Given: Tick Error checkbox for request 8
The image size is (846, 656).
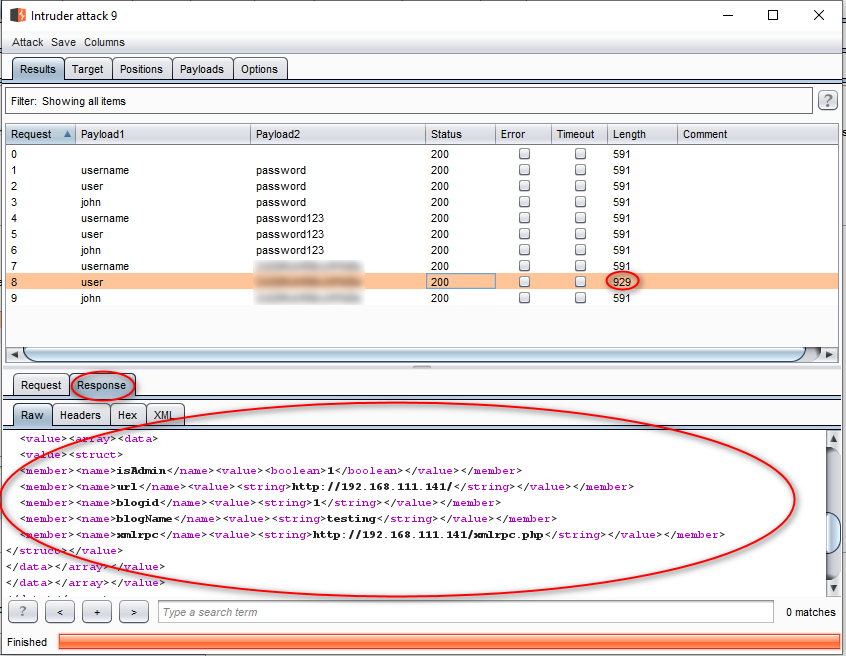Looking at the screenshot, I should tap(524, 282).
